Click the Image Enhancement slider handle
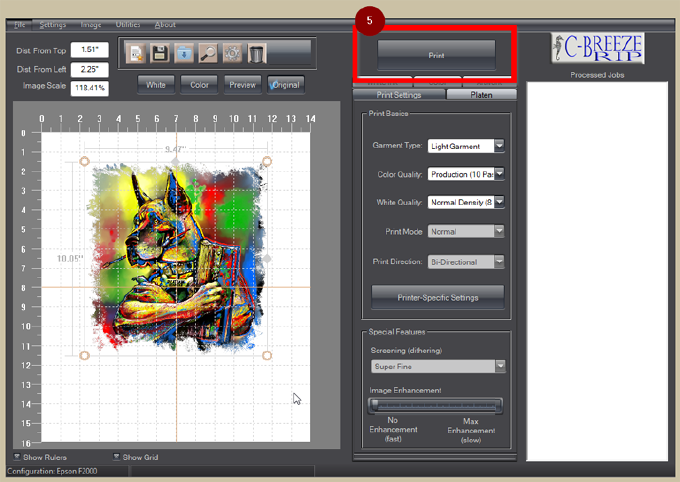This screenshot has width=680, height=482. (x=375, y=405)
